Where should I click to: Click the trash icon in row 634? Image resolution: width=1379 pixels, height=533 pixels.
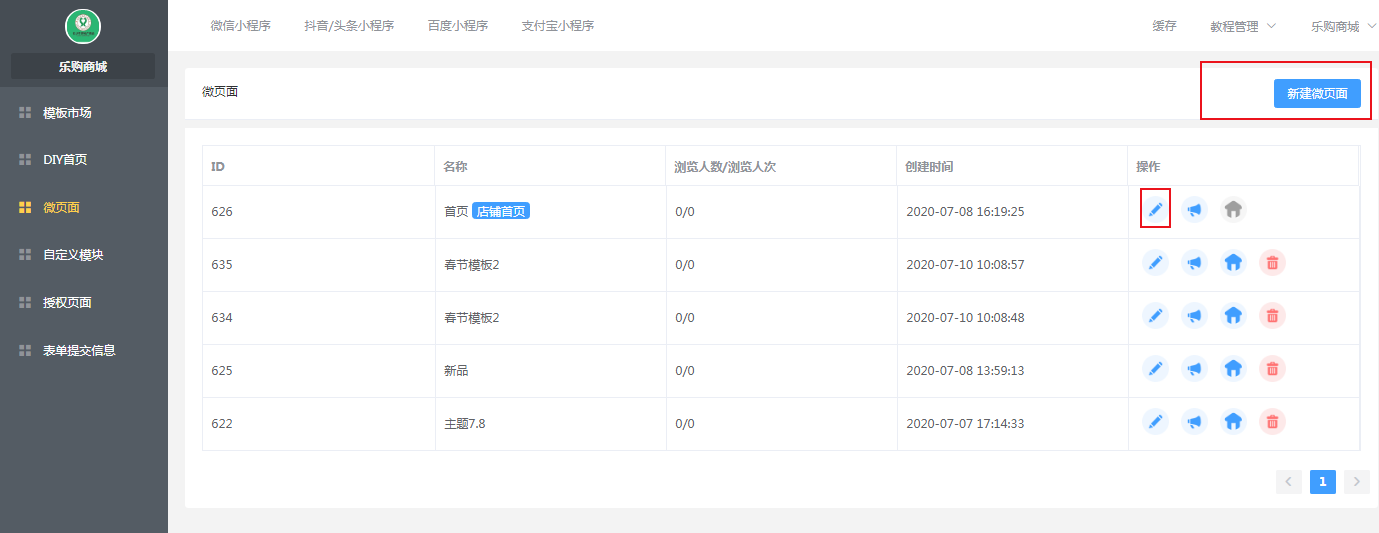pos(1272,316)
